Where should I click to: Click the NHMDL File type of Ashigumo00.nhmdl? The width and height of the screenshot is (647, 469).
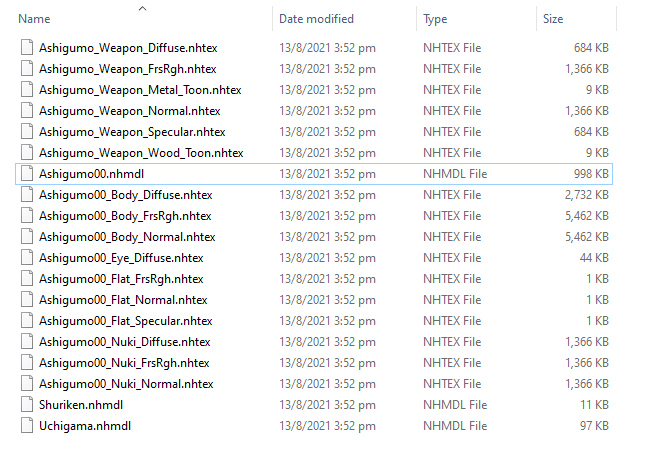[x=455, y=174]
